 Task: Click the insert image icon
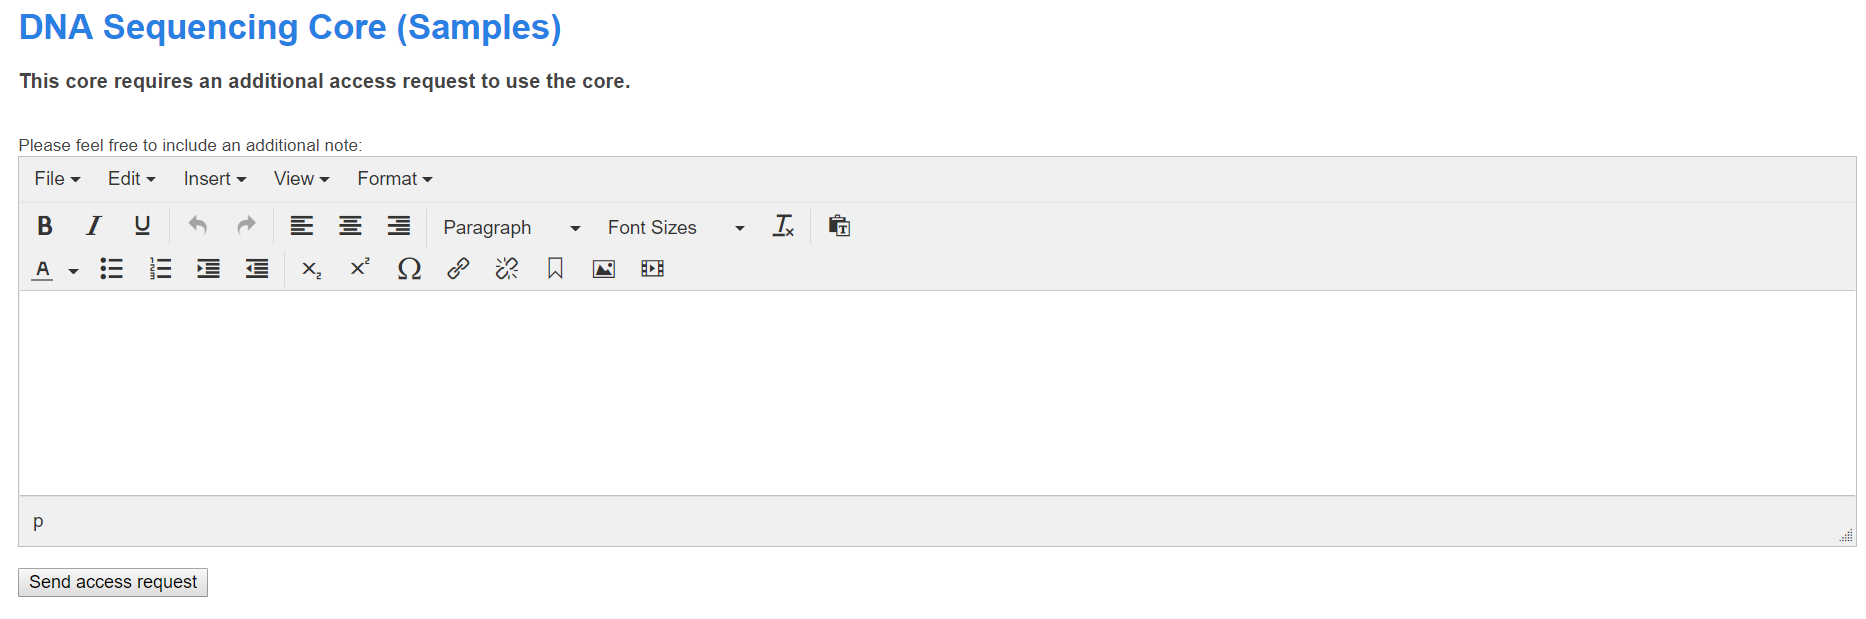pos(604,269)
